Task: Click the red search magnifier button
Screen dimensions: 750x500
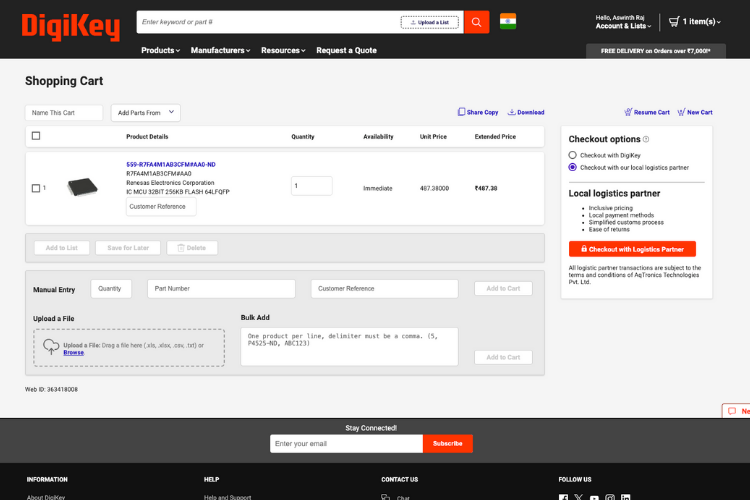Action: click(x=476, y=22)
